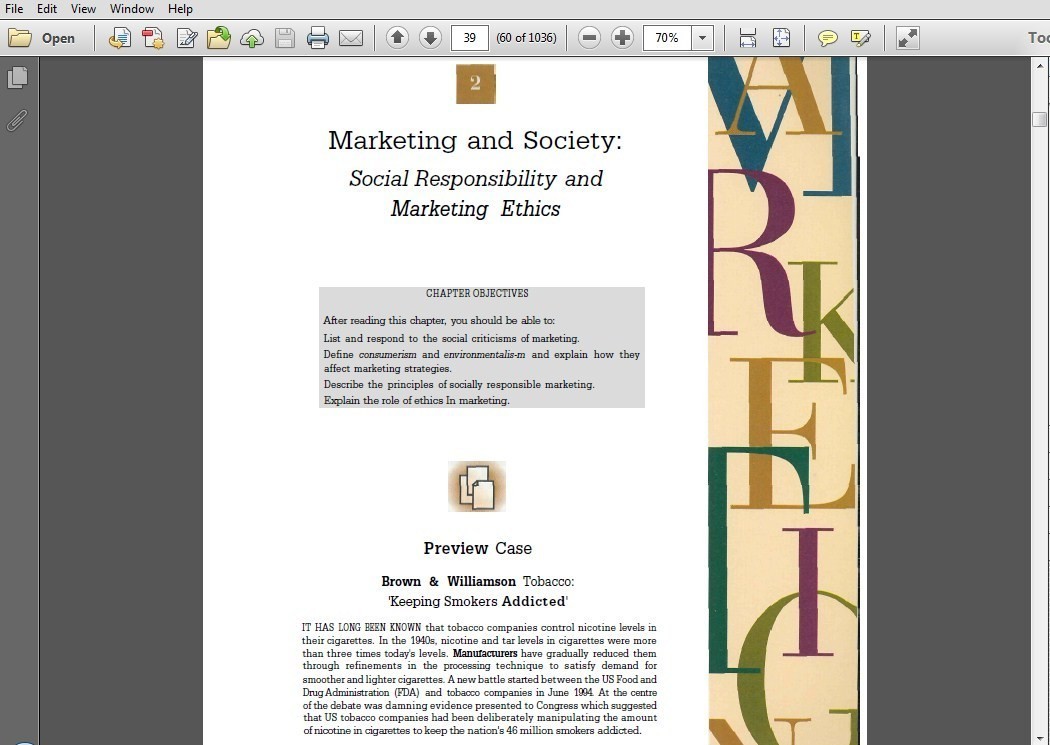Click the read mode expand icon
Screen dimensions: 1050x745
[908, 38]
